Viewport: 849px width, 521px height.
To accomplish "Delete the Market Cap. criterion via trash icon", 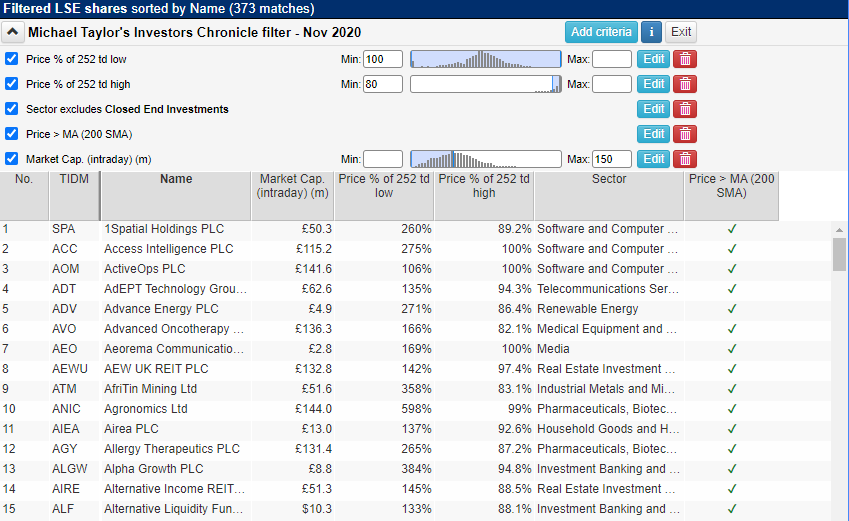I will [x=685, y=159].
